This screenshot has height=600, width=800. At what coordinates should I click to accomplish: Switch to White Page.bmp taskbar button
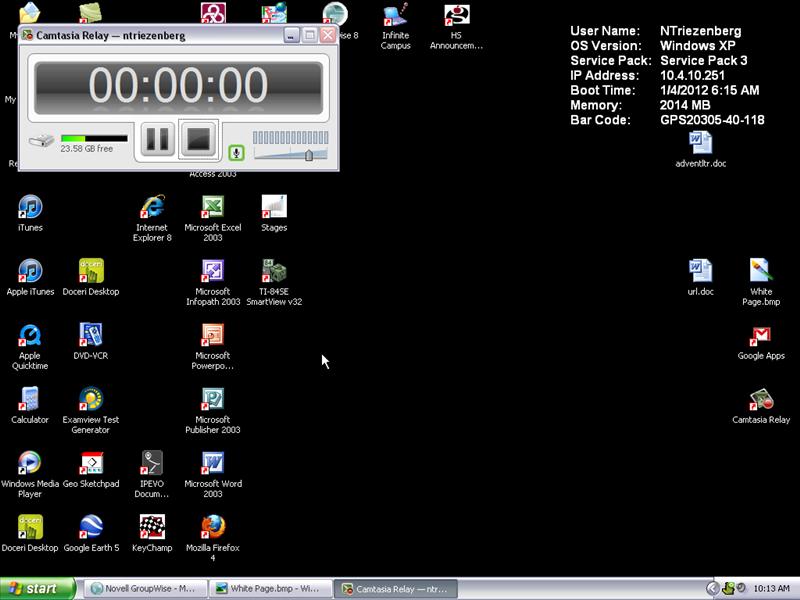click(270, 589)
